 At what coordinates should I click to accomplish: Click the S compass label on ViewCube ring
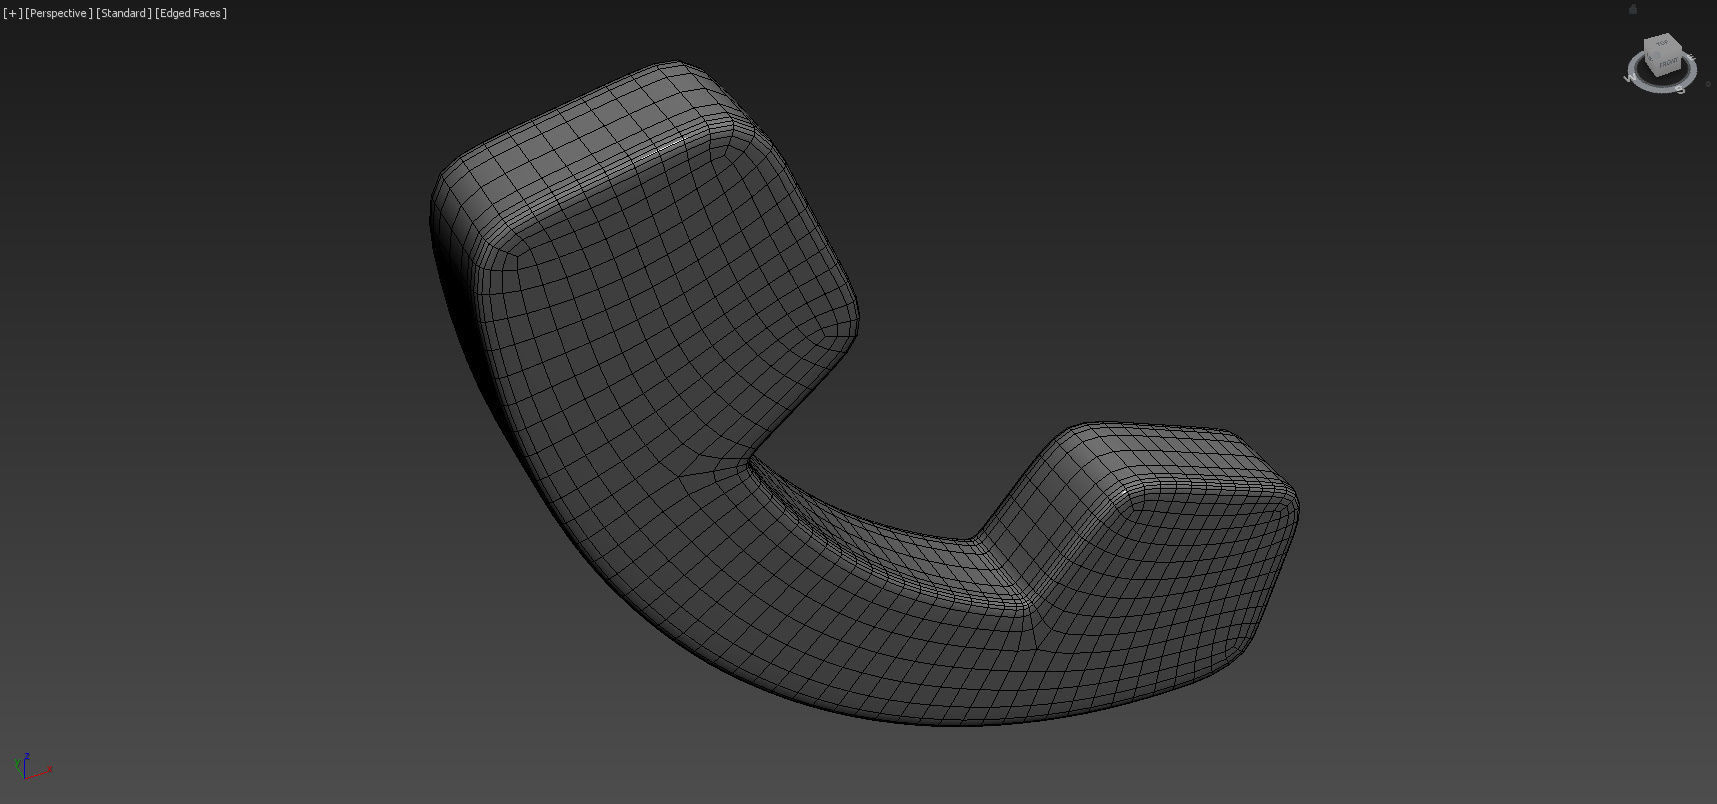[x=1680, y=90]
